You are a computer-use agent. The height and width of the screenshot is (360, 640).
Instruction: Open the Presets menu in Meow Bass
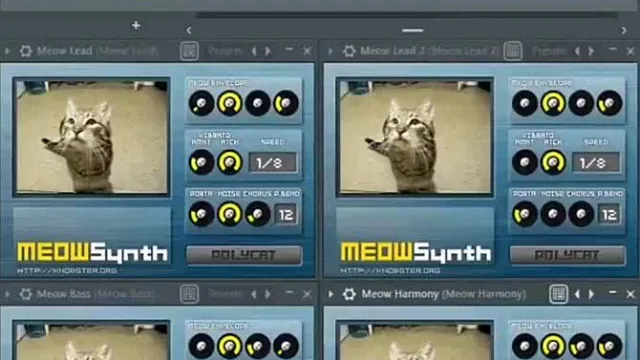(225, 294)
